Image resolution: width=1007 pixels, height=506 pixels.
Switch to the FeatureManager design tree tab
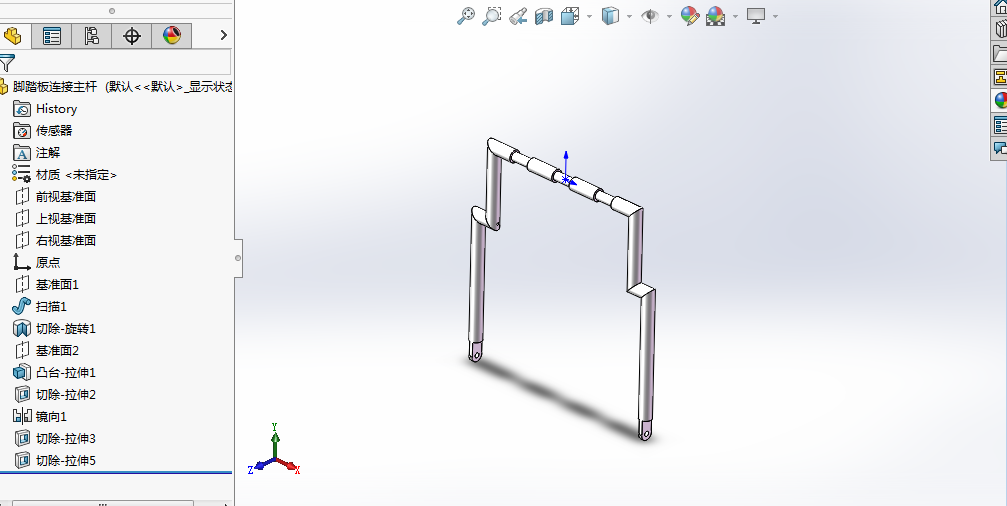tap(13, 35)
